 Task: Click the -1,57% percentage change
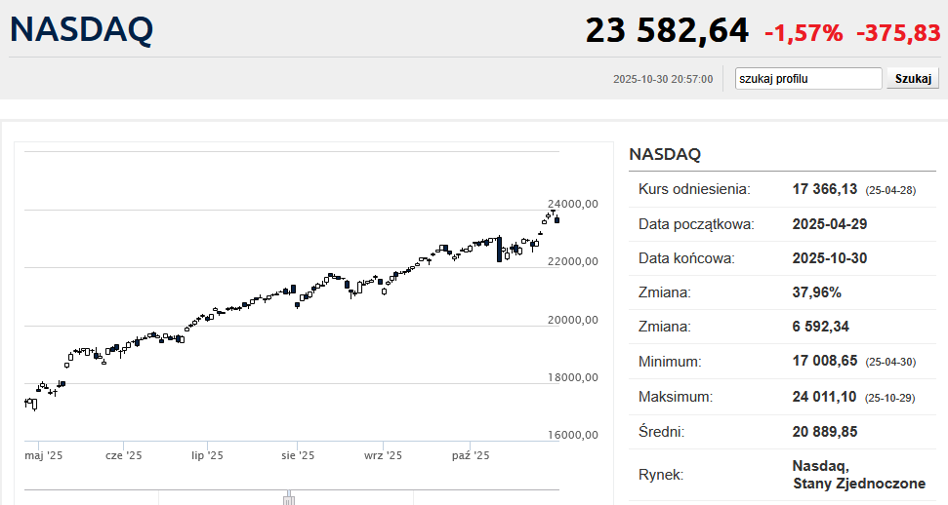803,33
